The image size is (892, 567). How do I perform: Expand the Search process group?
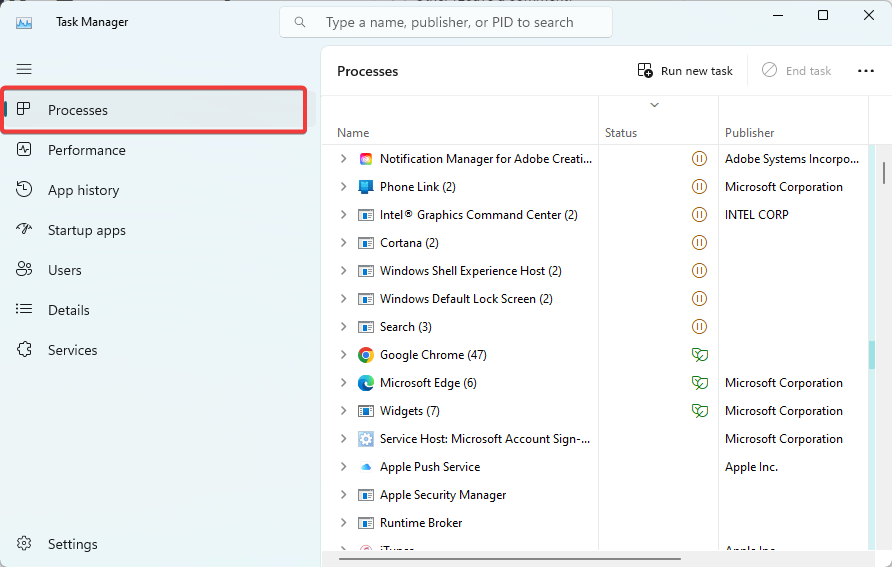(x=343, y=326)
